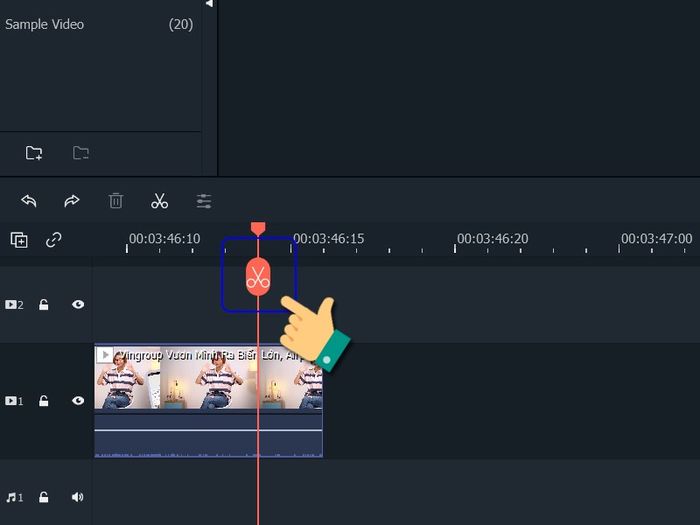Click the Delete folder icon
This screenshot has width=700, height=525.
pyautogui.click(x=81, y=153)
